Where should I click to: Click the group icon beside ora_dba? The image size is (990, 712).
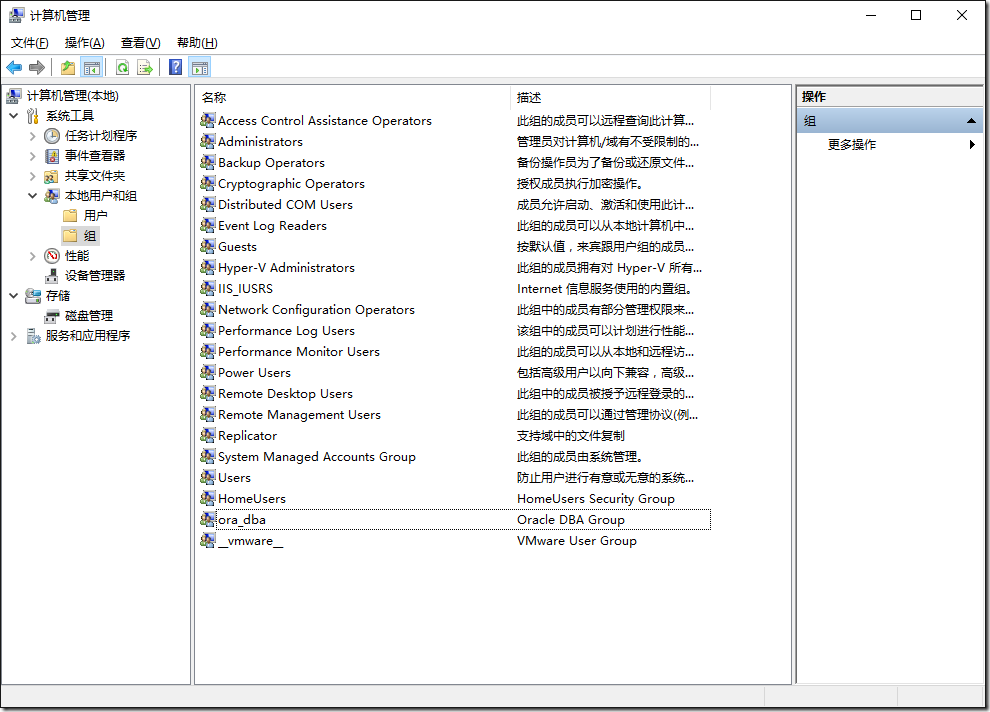point(208,519)
